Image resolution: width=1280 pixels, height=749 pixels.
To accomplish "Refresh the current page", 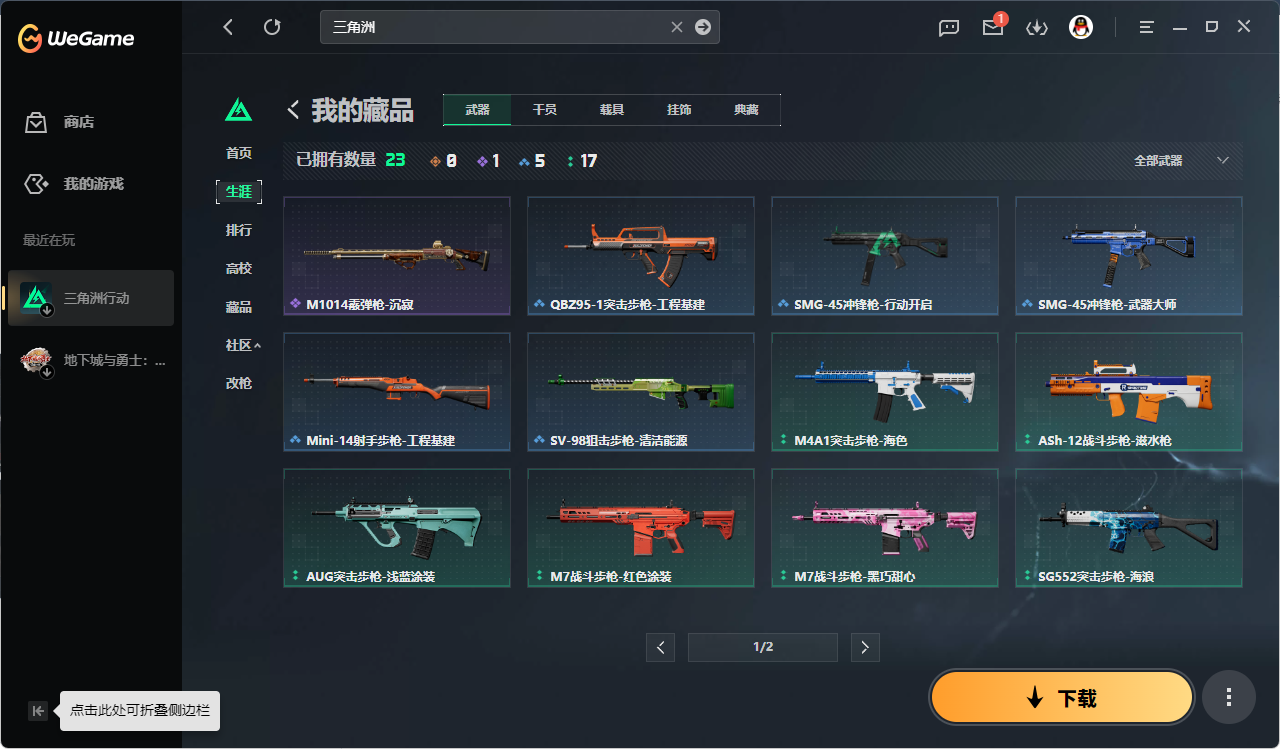I will tap(272, 27).
